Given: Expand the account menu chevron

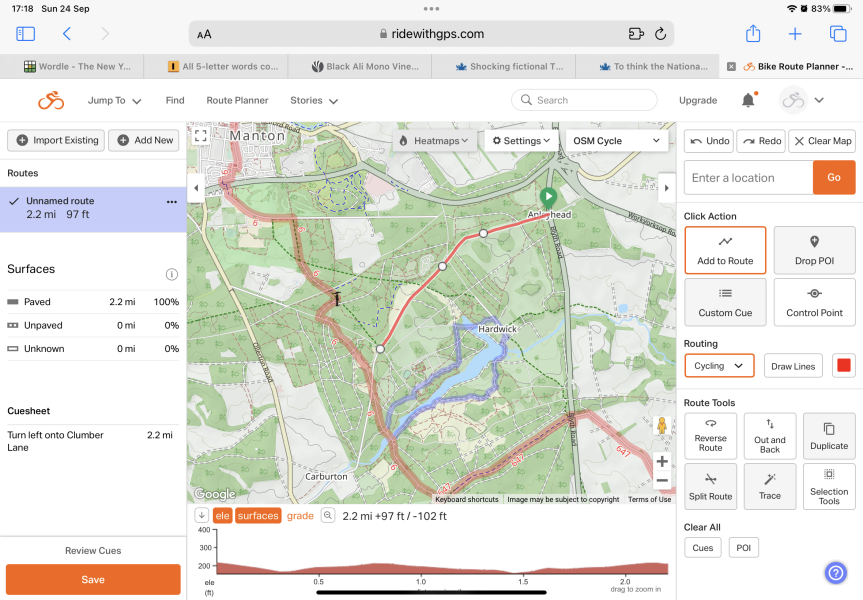Looking at the screenshot, I should [819, 100].
